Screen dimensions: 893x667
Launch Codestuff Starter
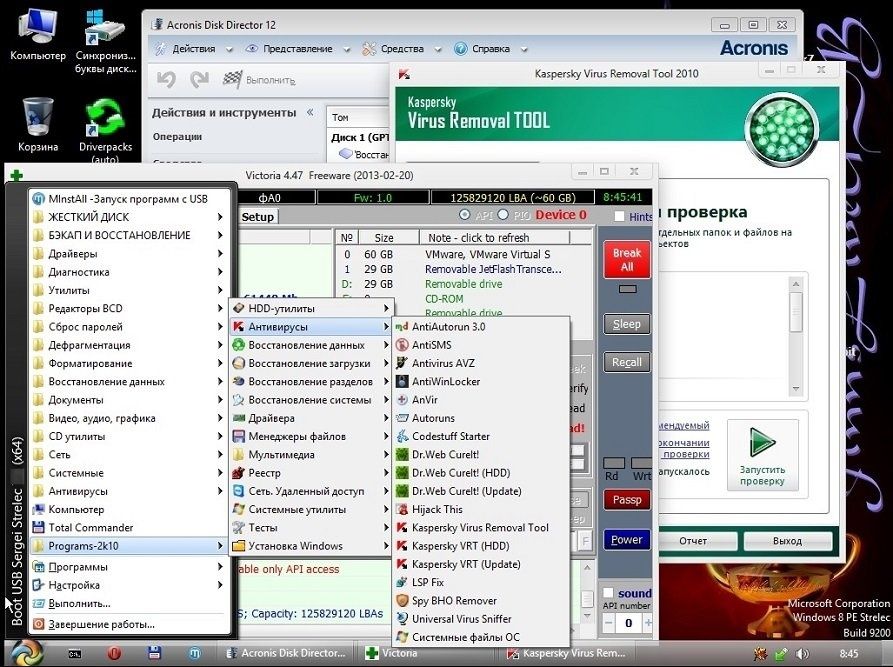[481, 436]
